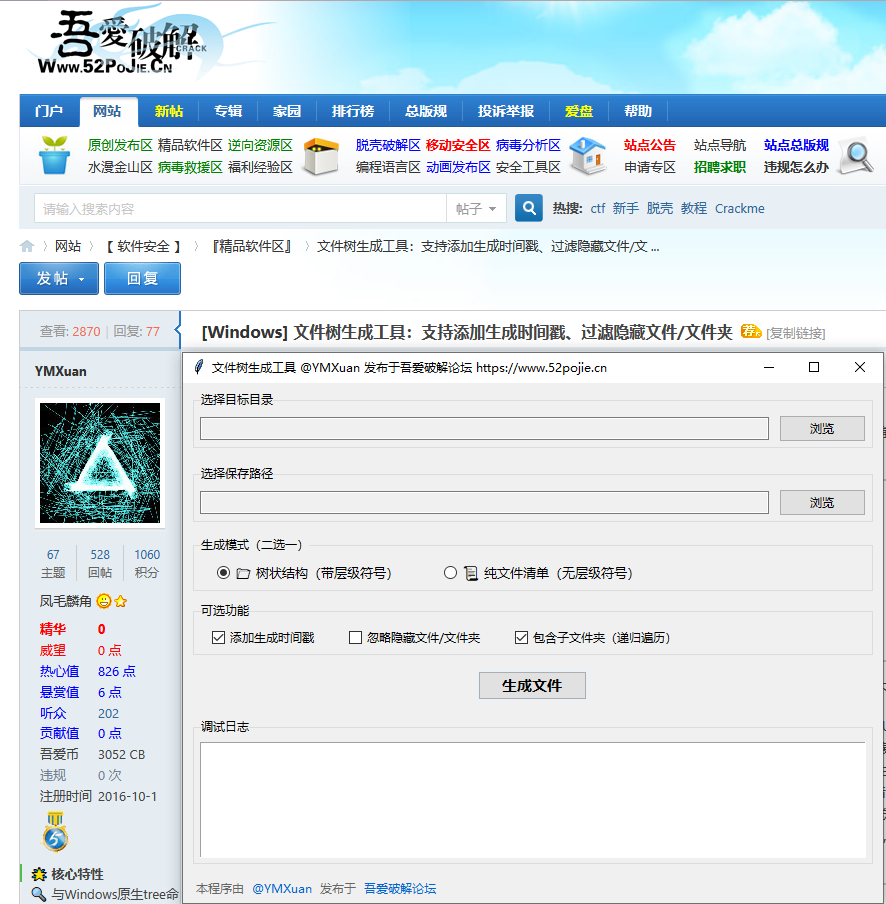Open the 站点总版规 link

pyautogui.click(x=796, y=145)
